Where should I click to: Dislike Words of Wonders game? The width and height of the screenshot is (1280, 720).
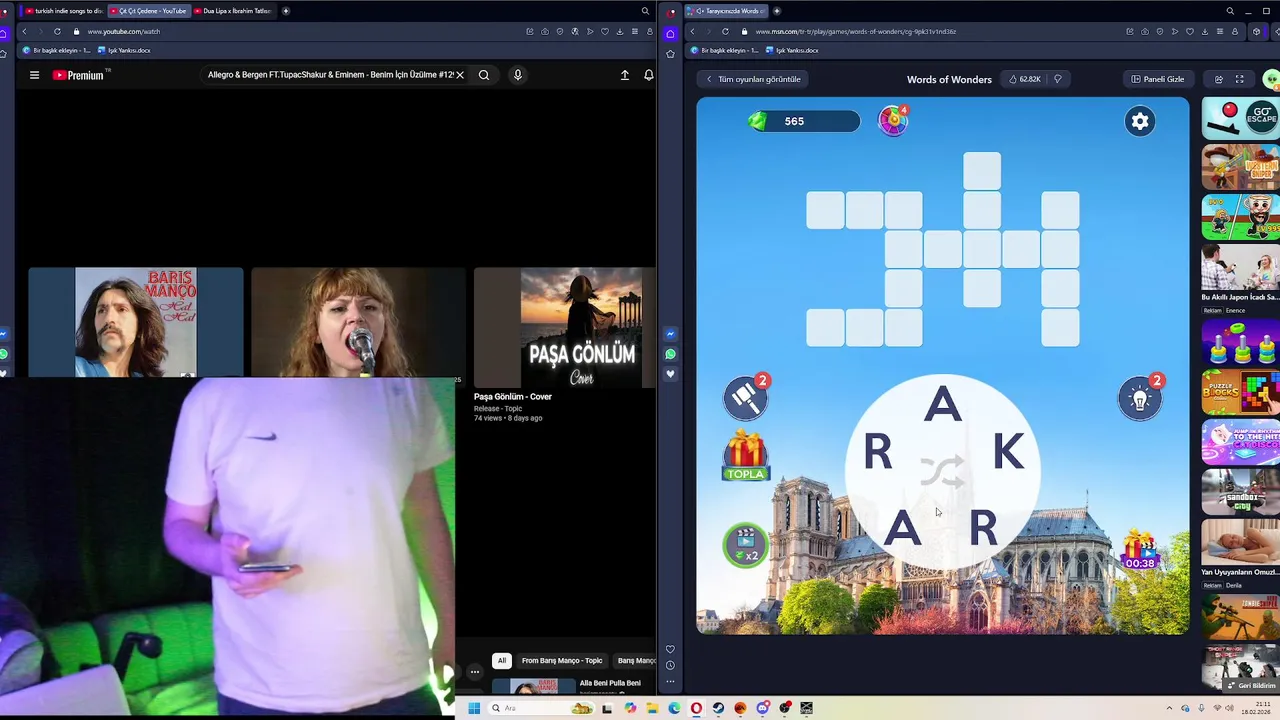click(x=1057, y=79)
